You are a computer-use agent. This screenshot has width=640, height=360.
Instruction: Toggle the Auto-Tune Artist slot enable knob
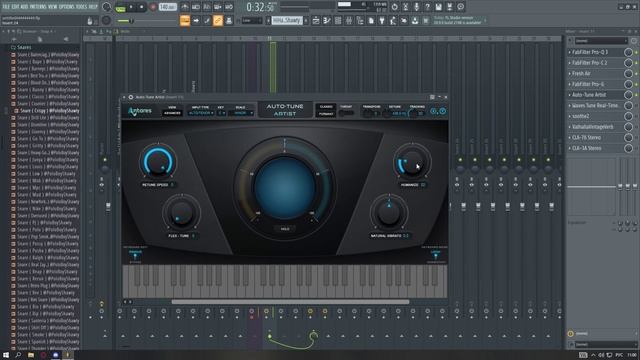[628, 95]
